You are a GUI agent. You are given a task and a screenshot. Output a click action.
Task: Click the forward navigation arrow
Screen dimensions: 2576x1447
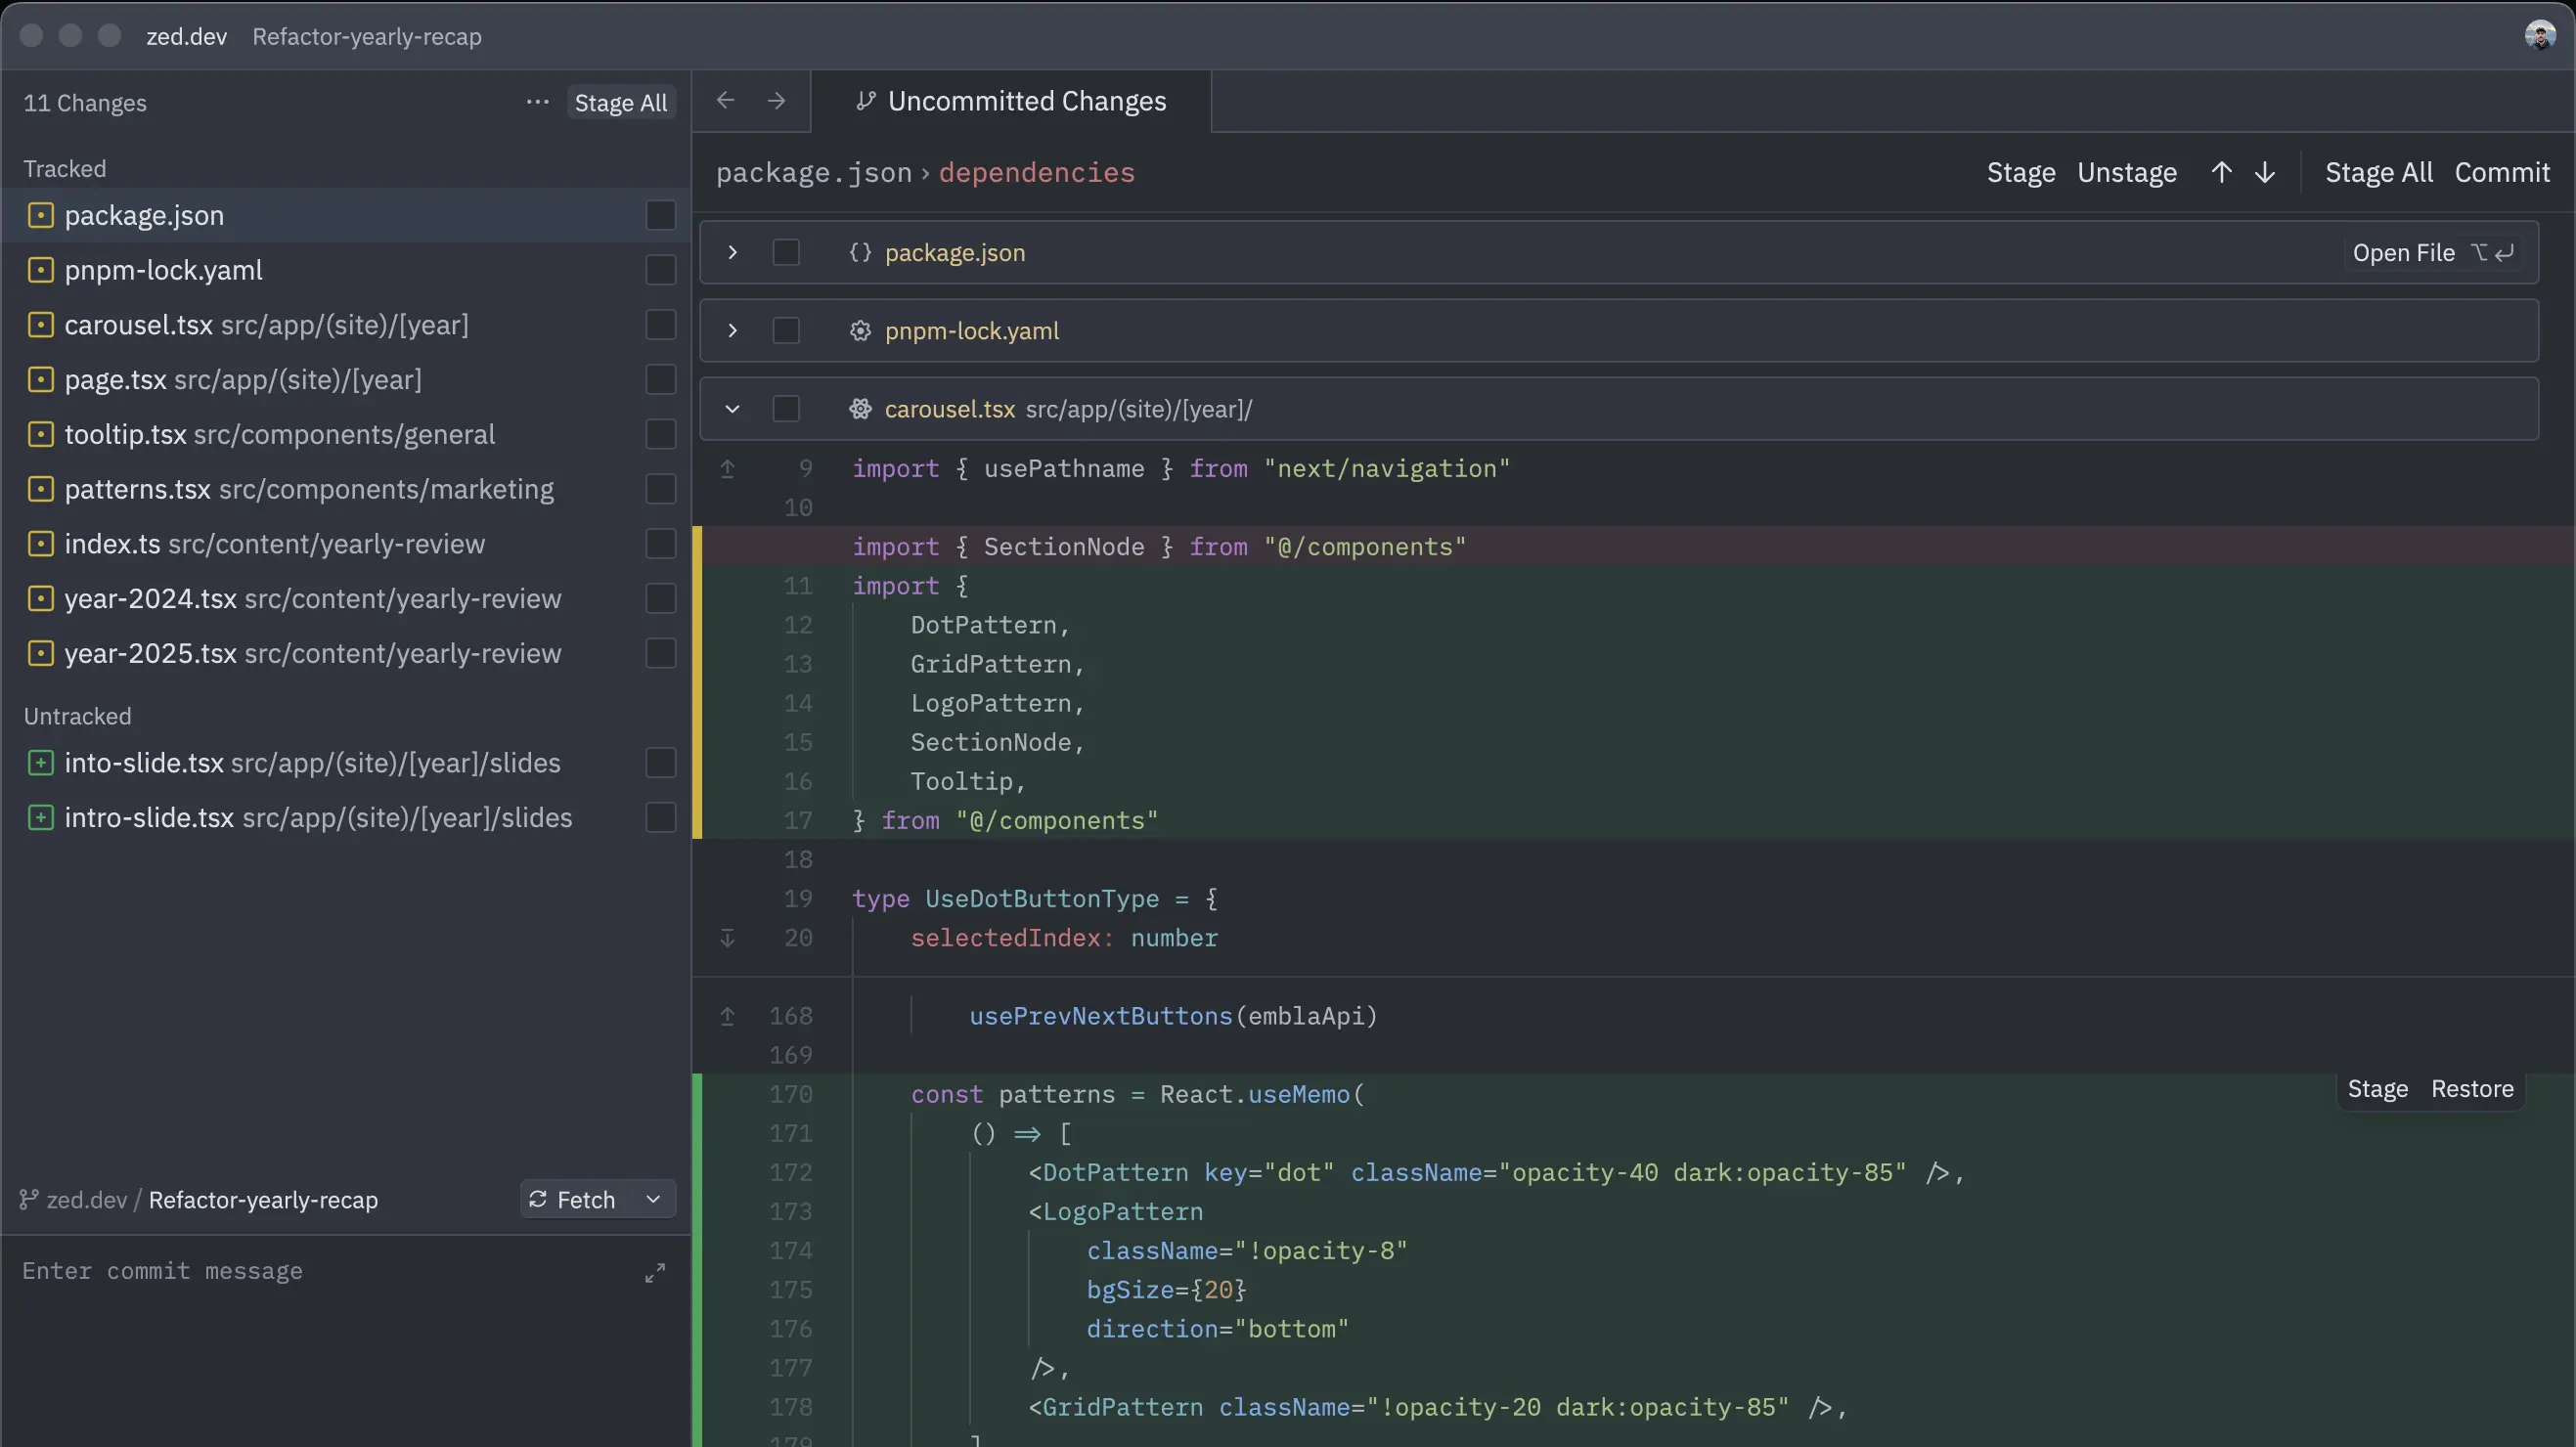coord(777,100)
